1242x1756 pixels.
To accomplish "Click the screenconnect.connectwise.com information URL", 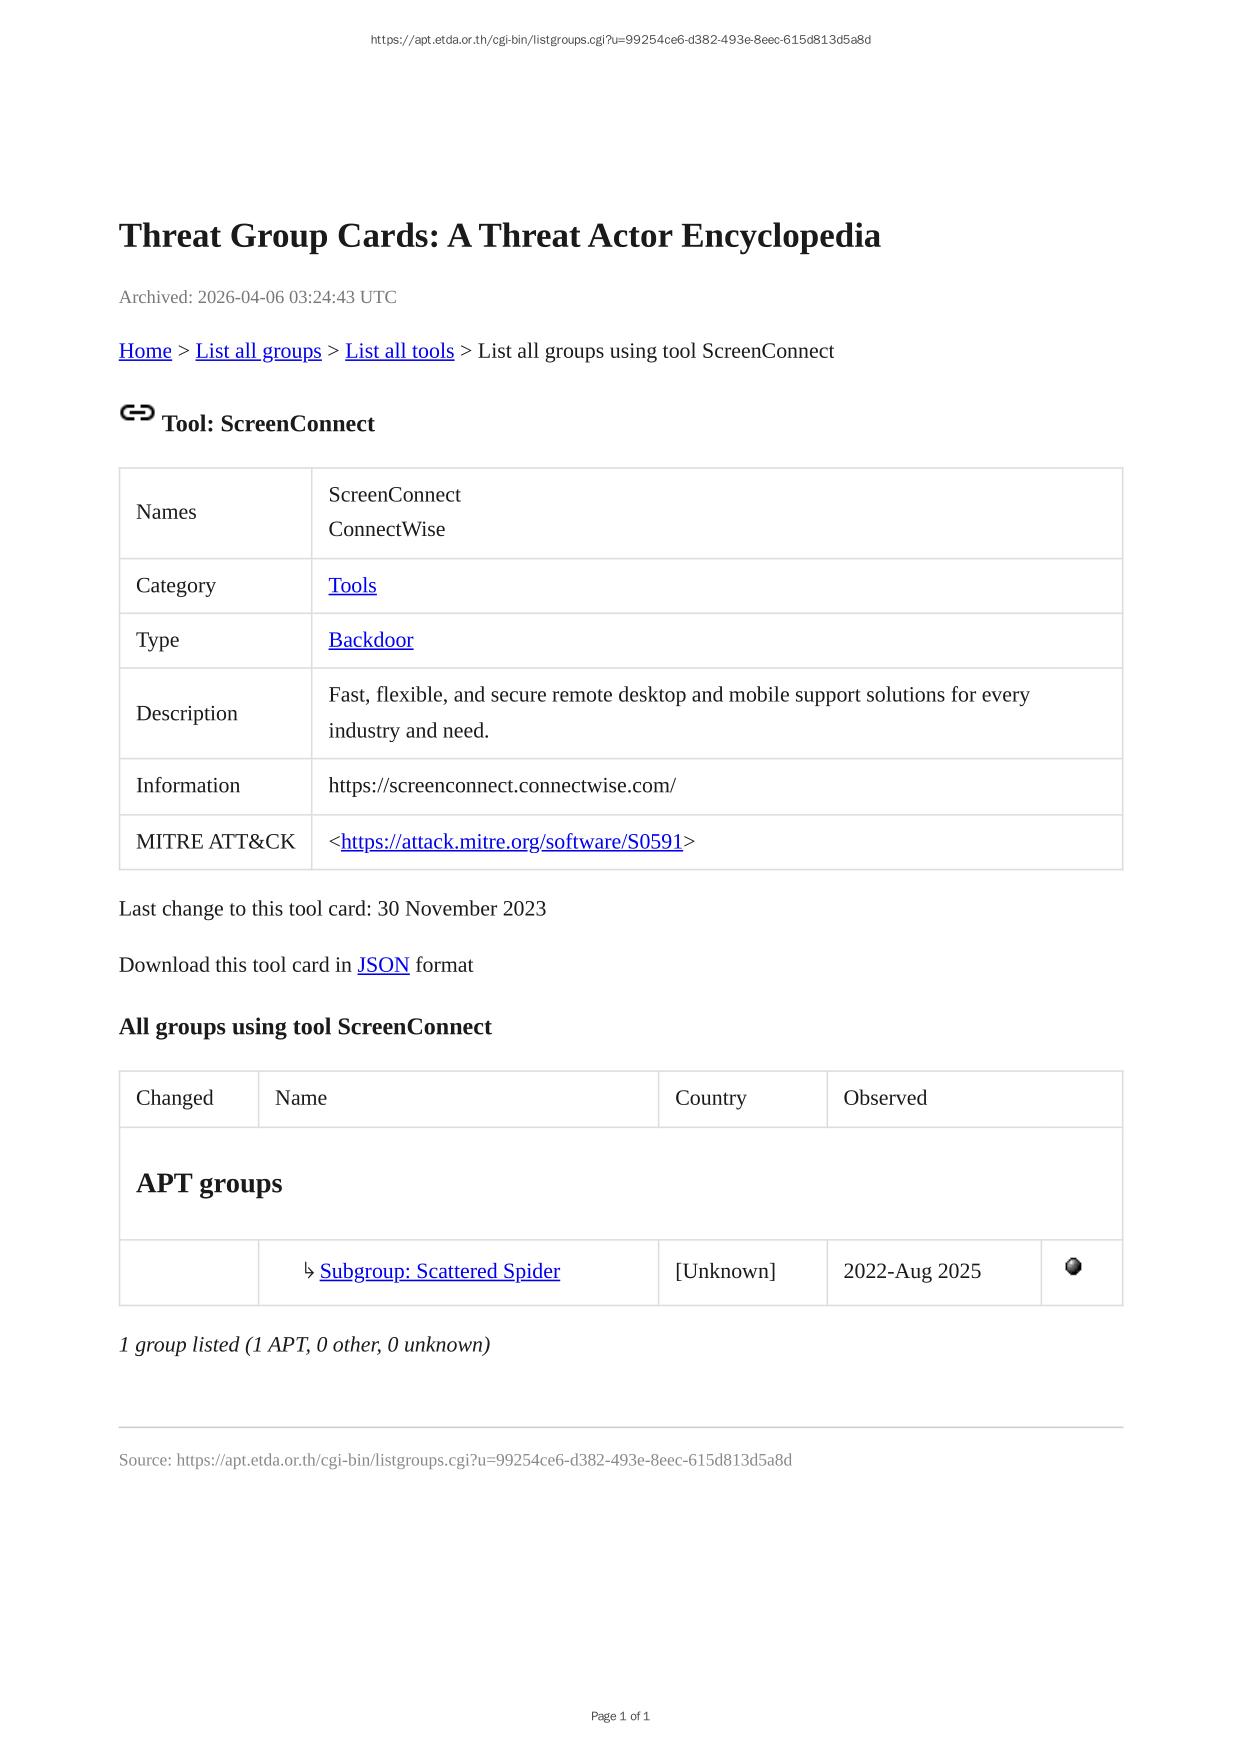I will point(502,786).
